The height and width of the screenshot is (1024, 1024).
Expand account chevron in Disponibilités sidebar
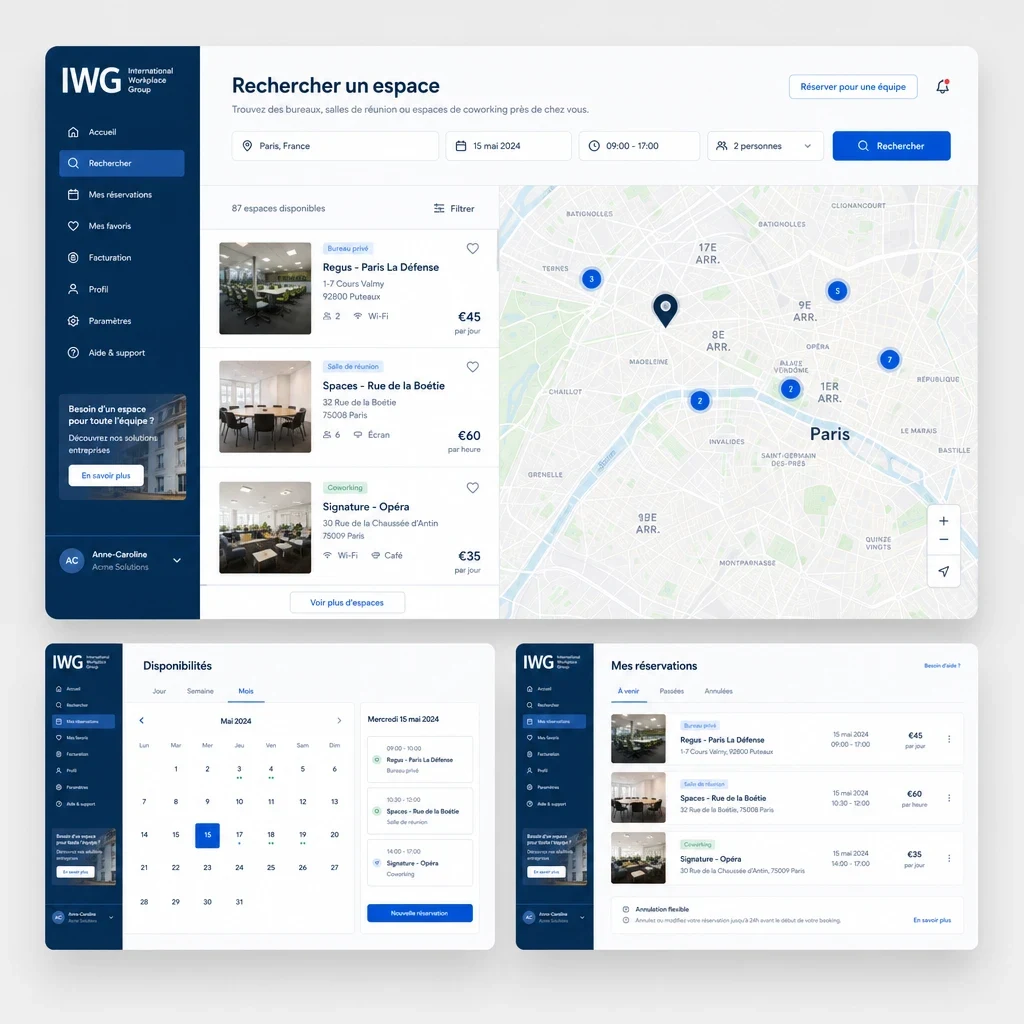111,917
